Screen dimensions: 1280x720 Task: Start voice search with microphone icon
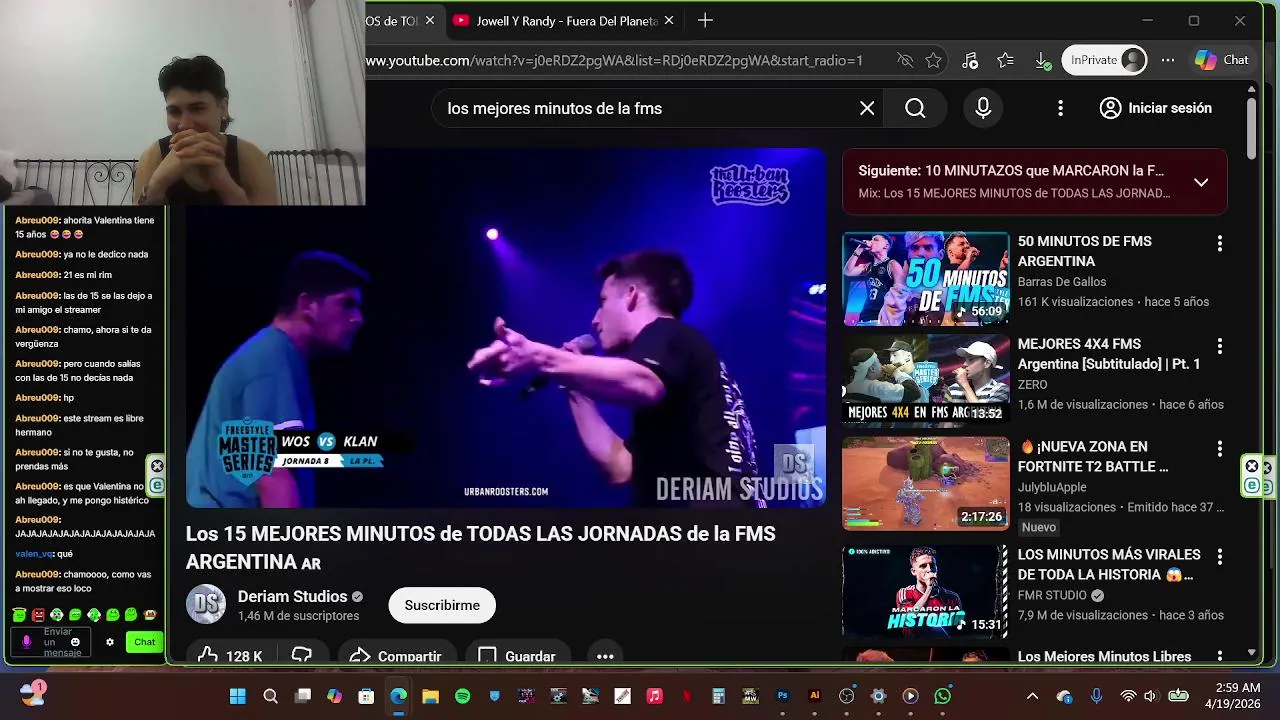(x=983, y=108)
